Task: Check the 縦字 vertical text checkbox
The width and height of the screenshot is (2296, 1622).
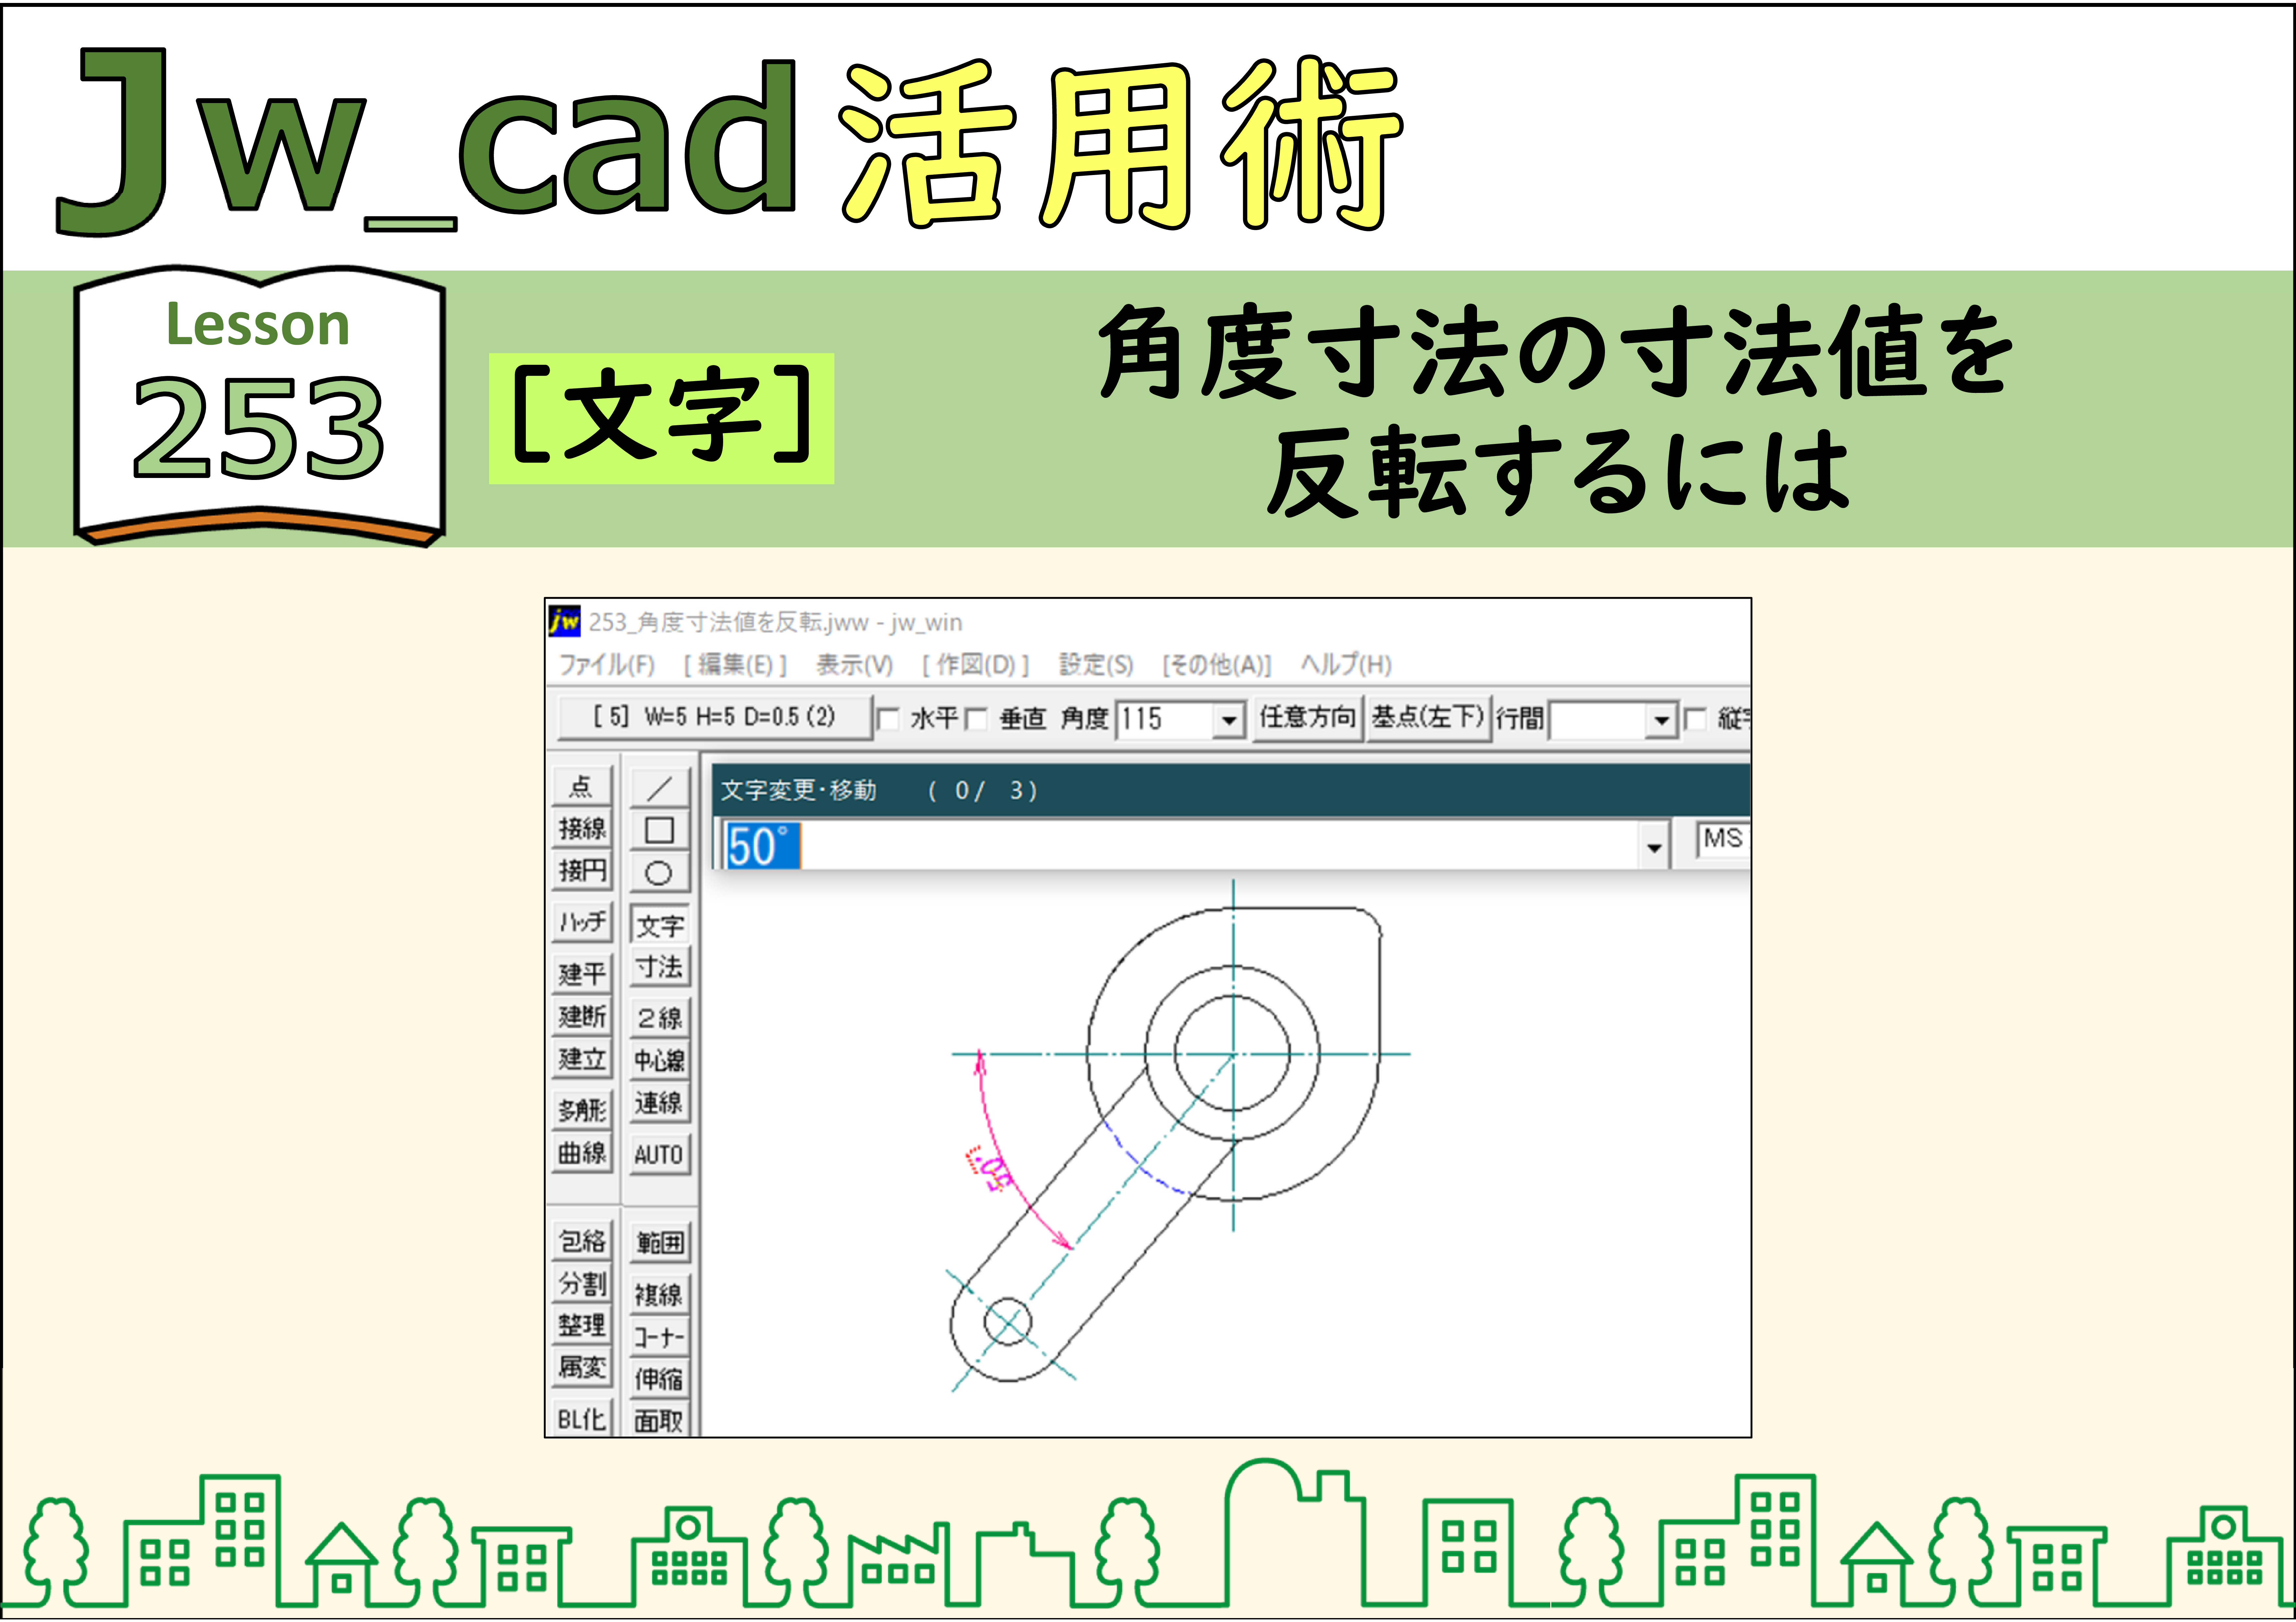Action: (x=1695, y=719)
